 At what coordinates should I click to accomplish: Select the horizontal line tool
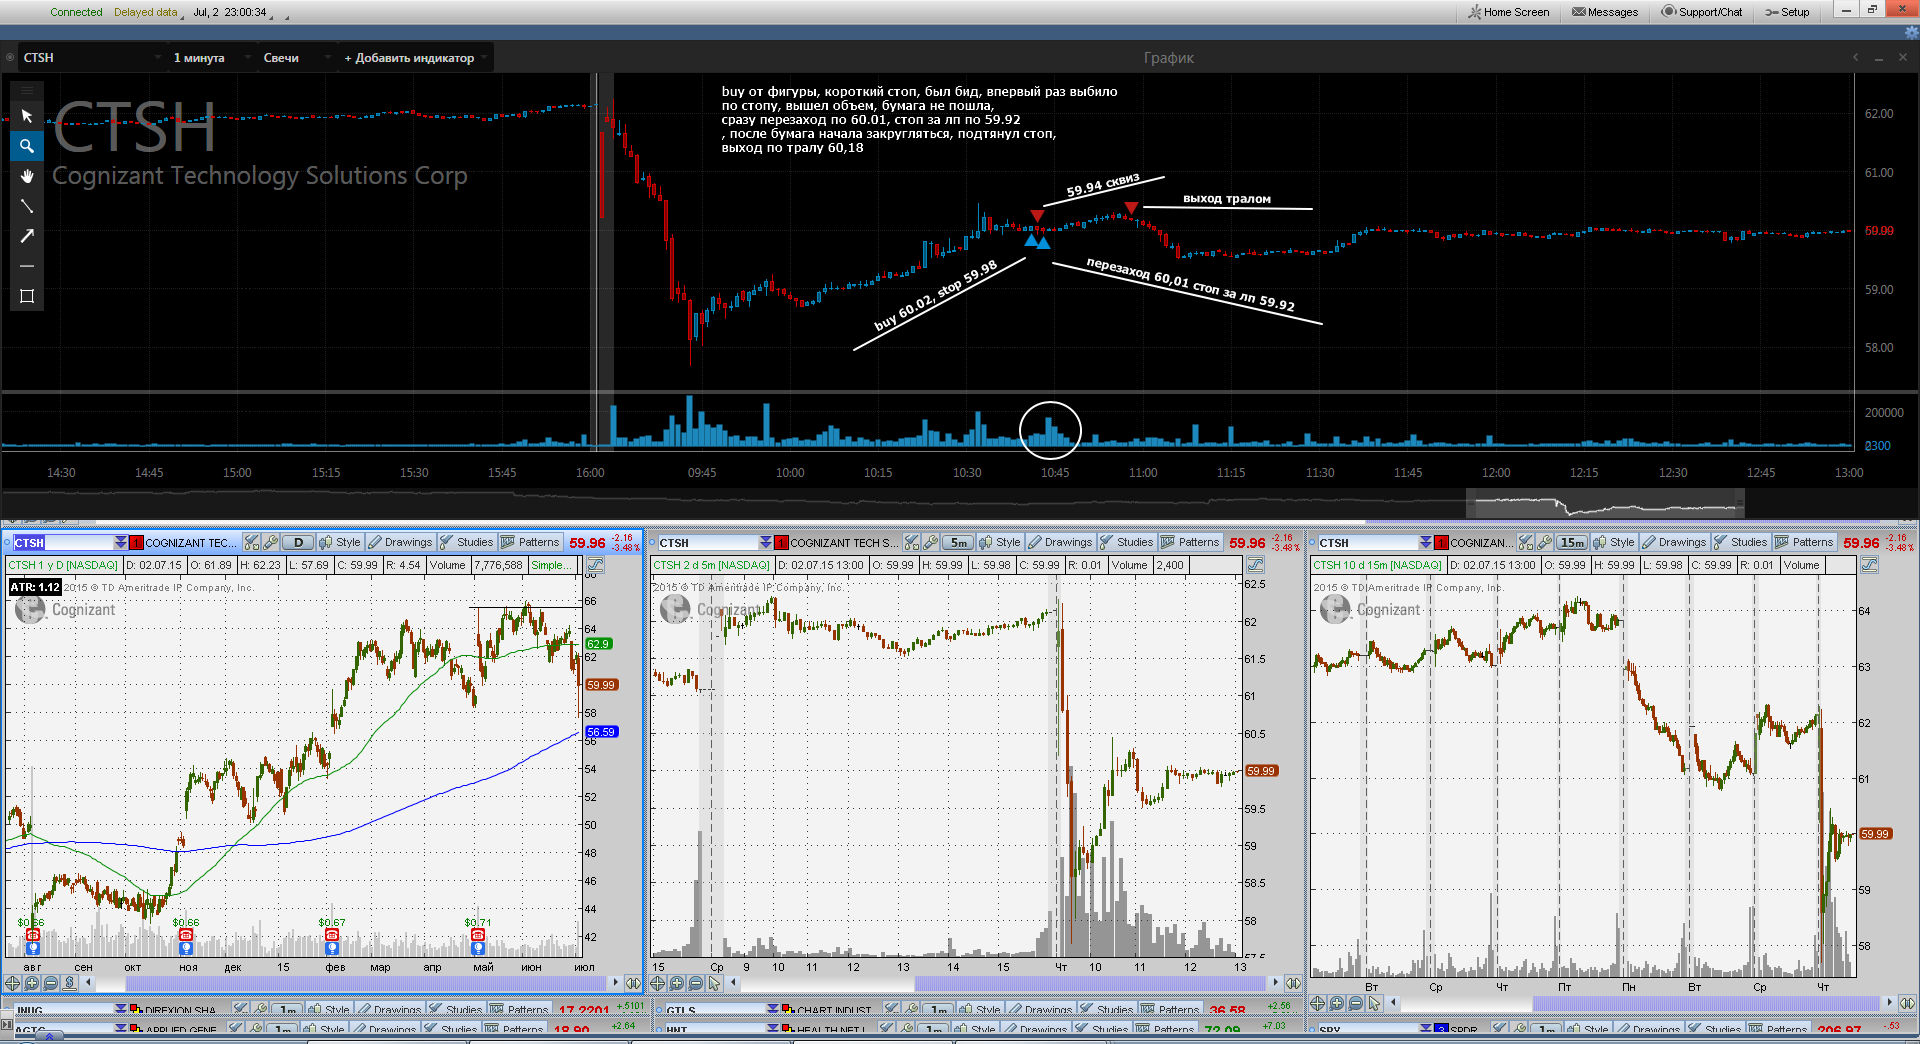click(27, 266)
